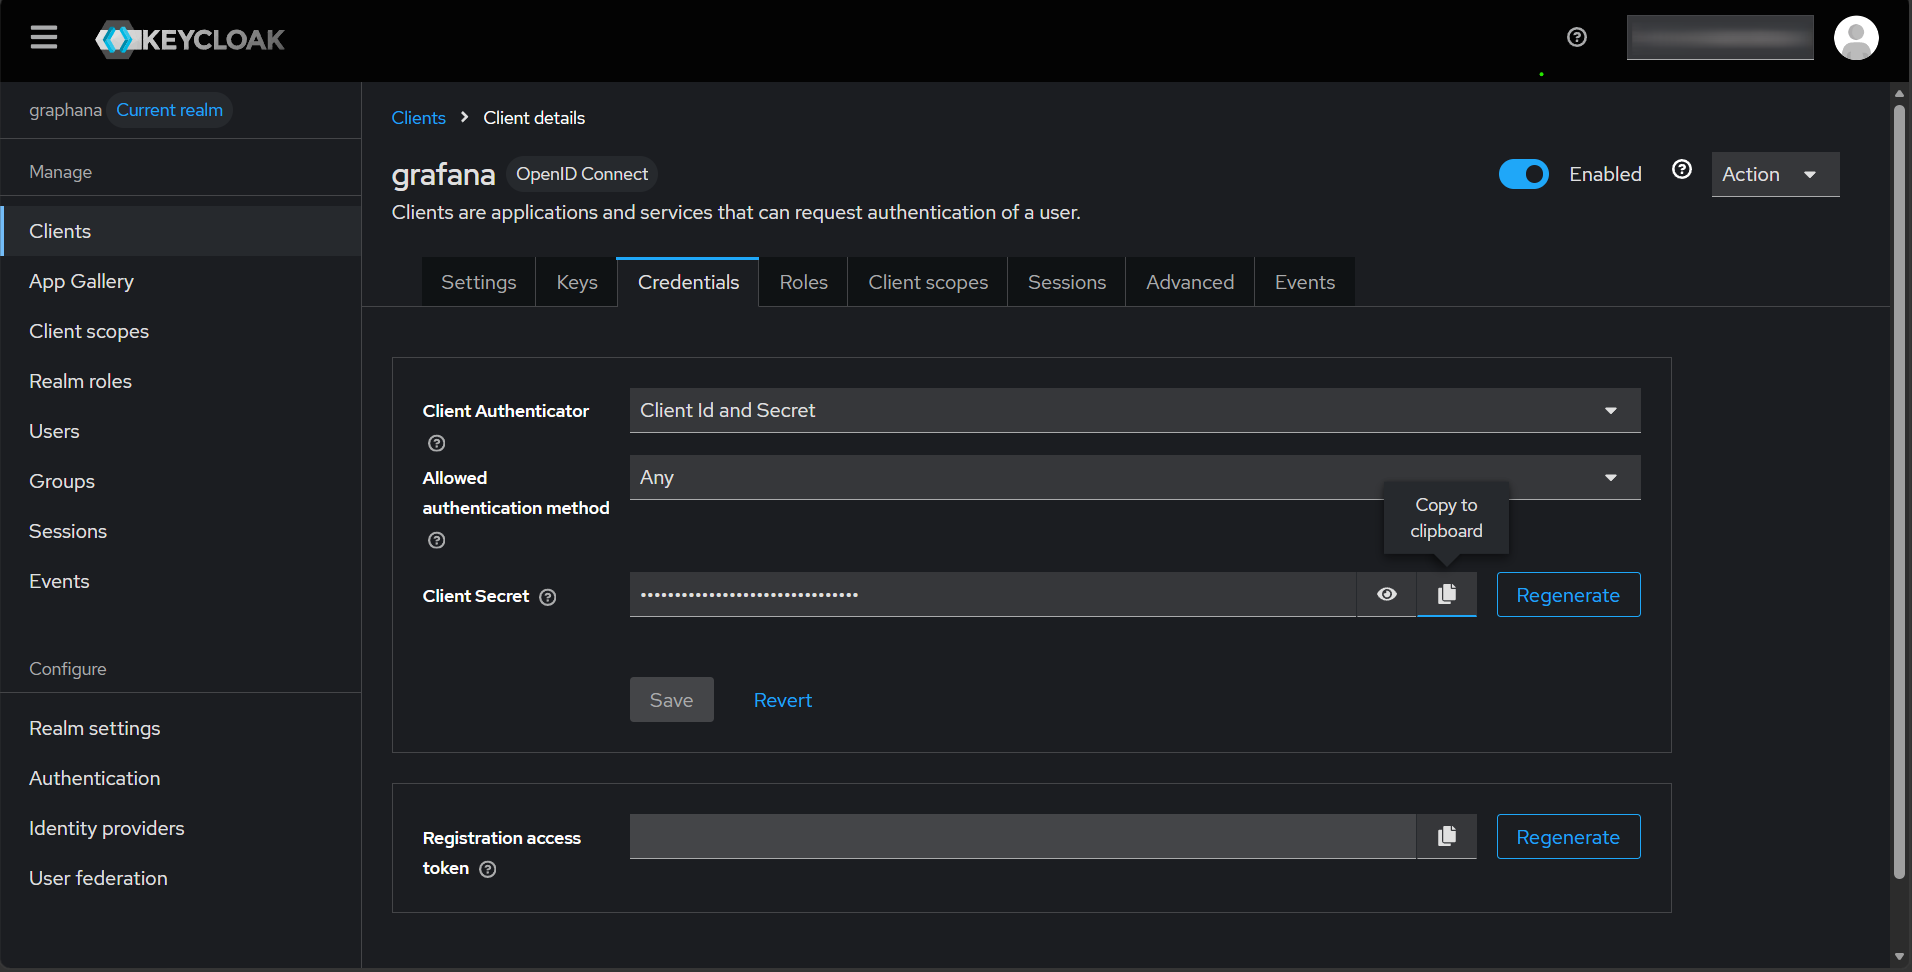Screen dimensions: 1912x972
Task: Click the Client Secret input field
Action: [x=993, y=594]
